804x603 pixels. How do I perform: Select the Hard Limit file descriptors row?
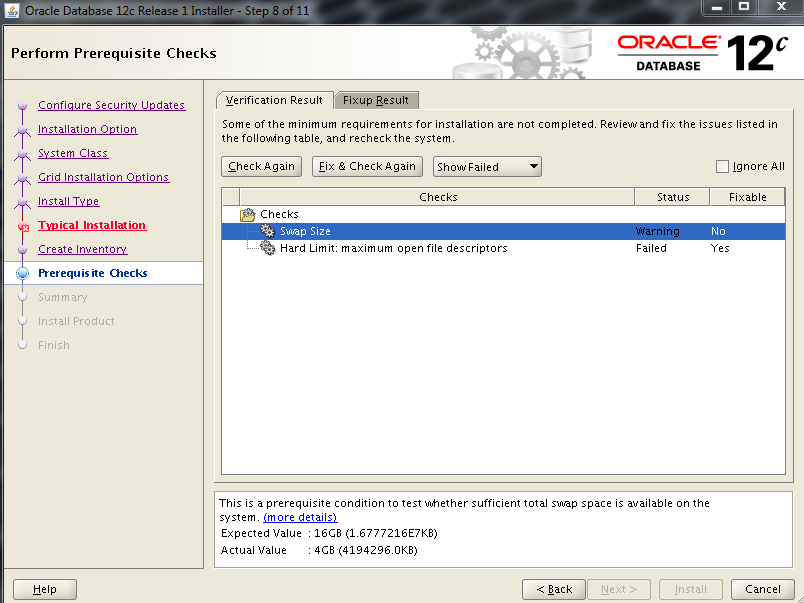click(x=393, y=248)
